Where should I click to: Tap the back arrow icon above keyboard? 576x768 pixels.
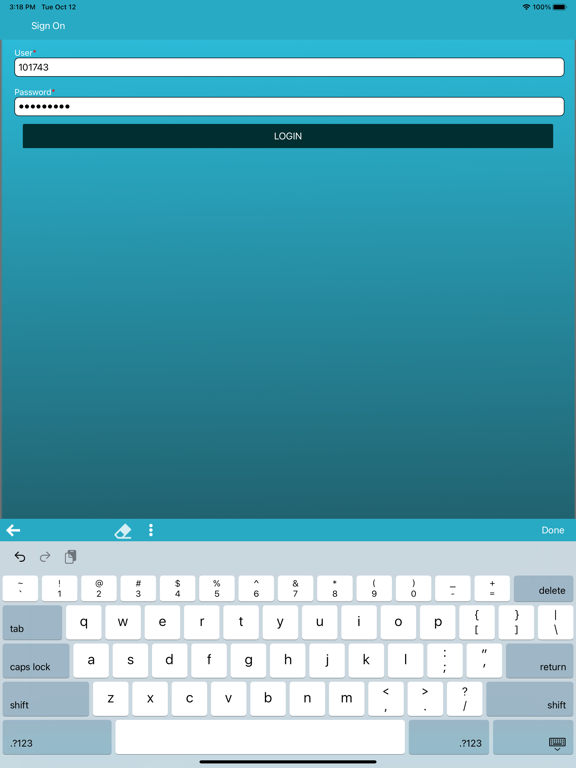coord(13,530)
